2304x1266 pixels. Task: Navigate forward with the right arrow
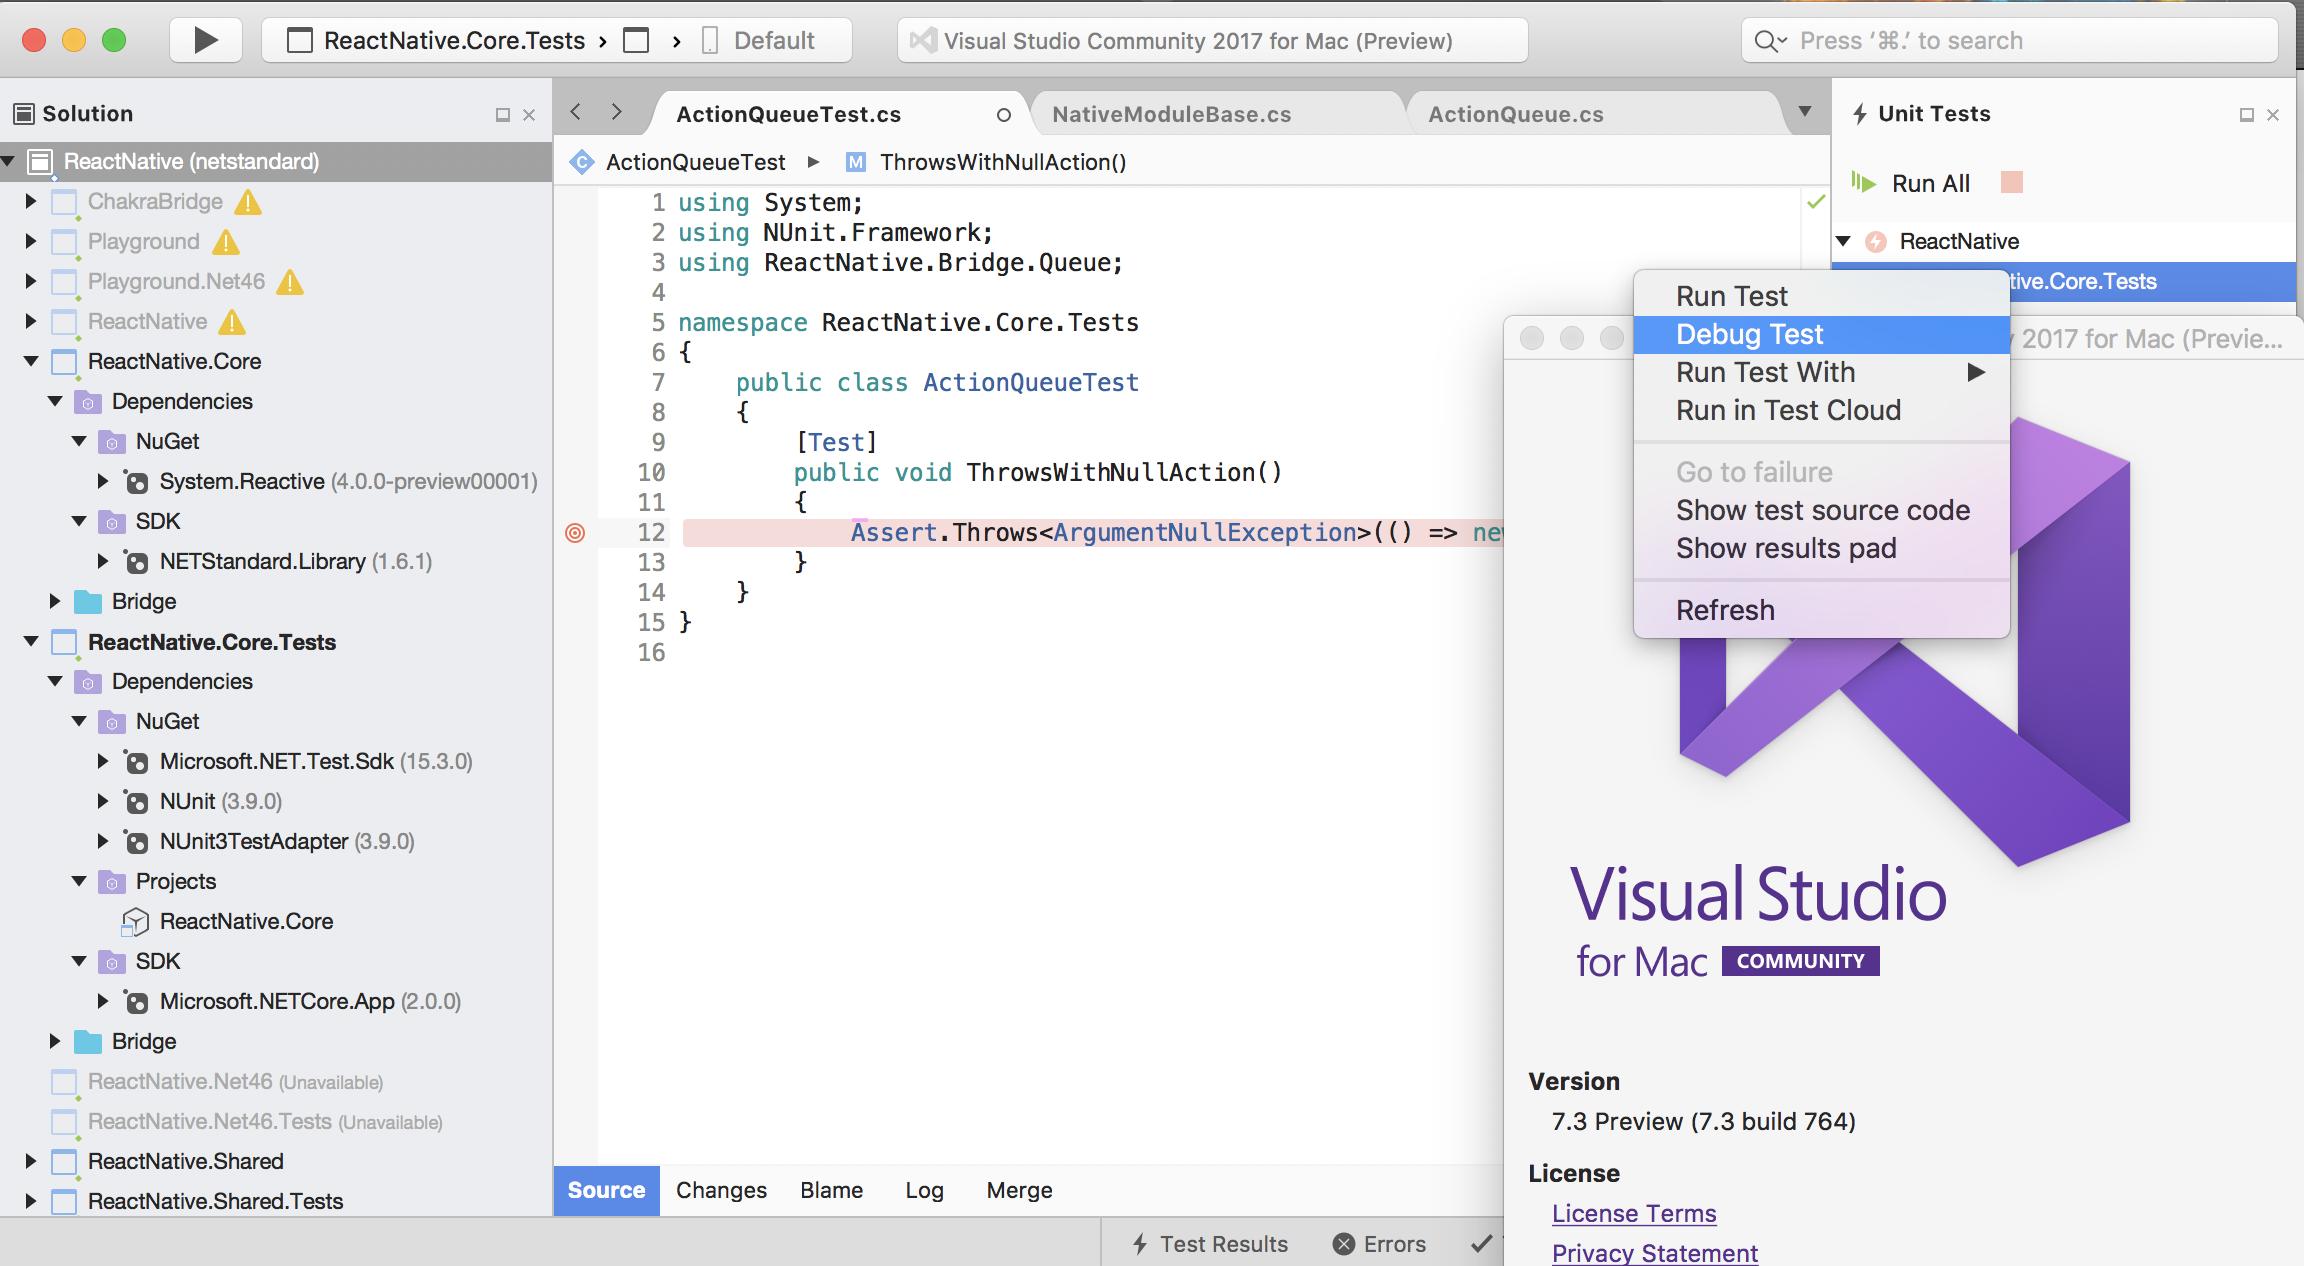point(616,112)
